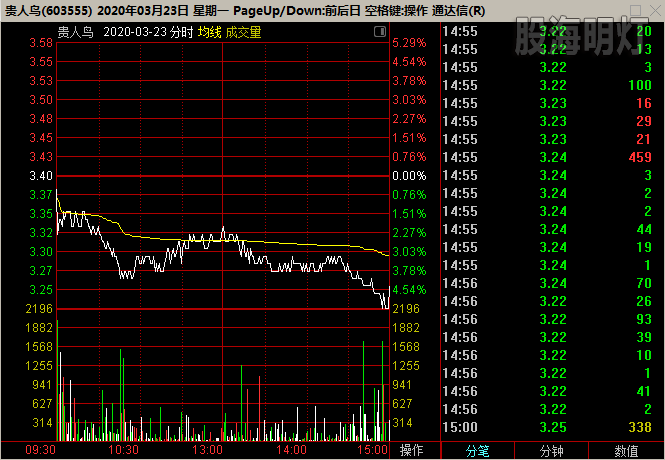Select the 14:56 3.22 trade with volume 39
The height and width of the screenshot is (460, 665).
pos(547,337)
